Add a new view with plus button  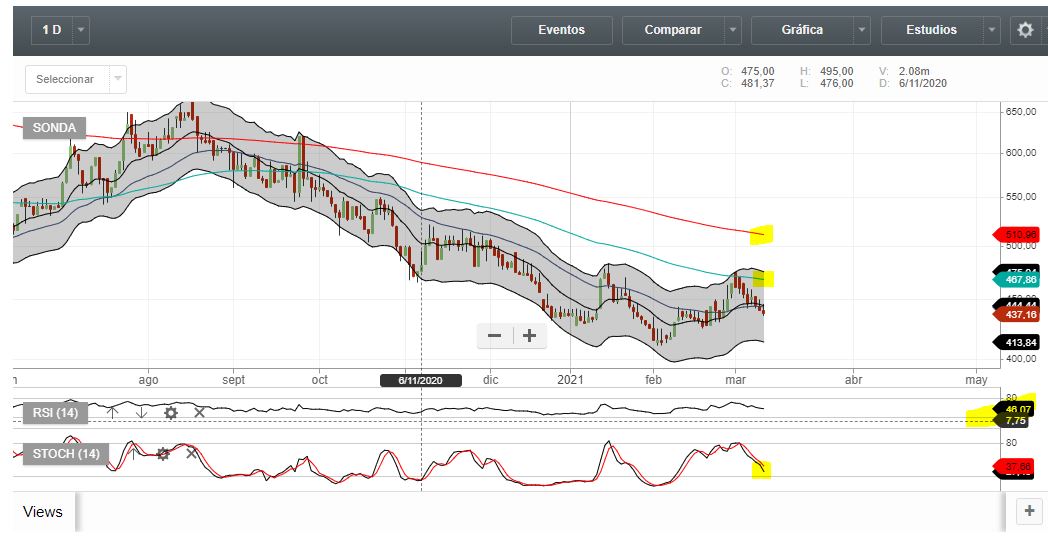[x=1028, y=511]
